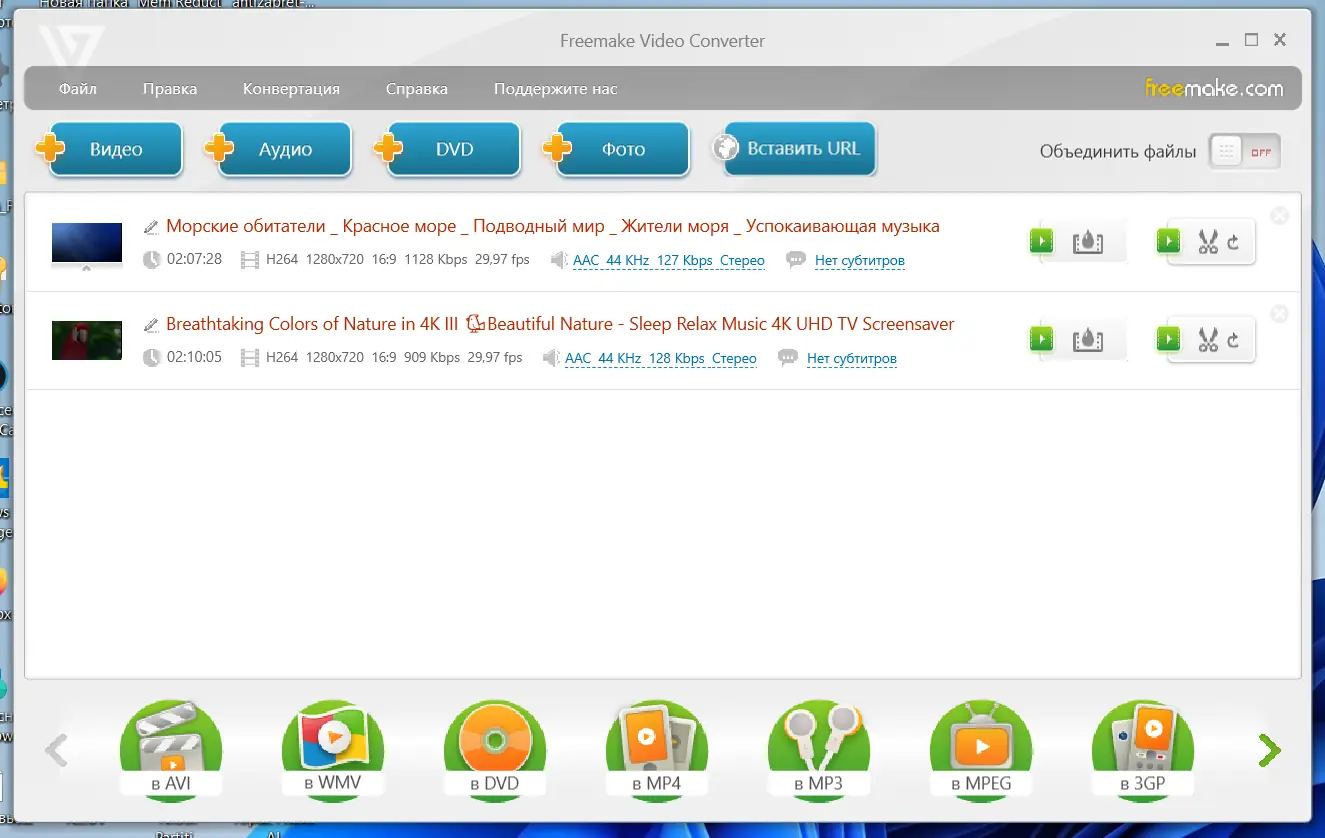Choose the в WMV conversion format

tap(333, 750)
